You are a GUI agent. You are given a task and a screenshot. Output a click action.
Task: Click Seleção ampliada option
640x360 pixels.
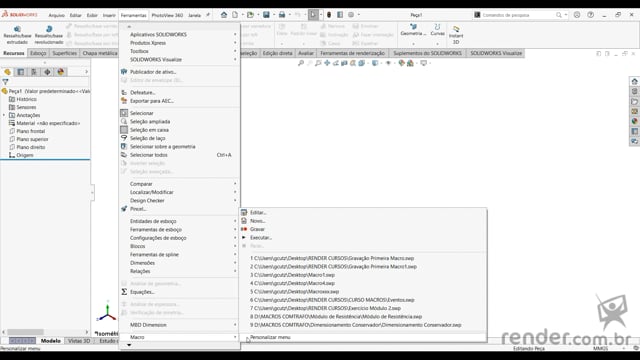click(150, 122)
